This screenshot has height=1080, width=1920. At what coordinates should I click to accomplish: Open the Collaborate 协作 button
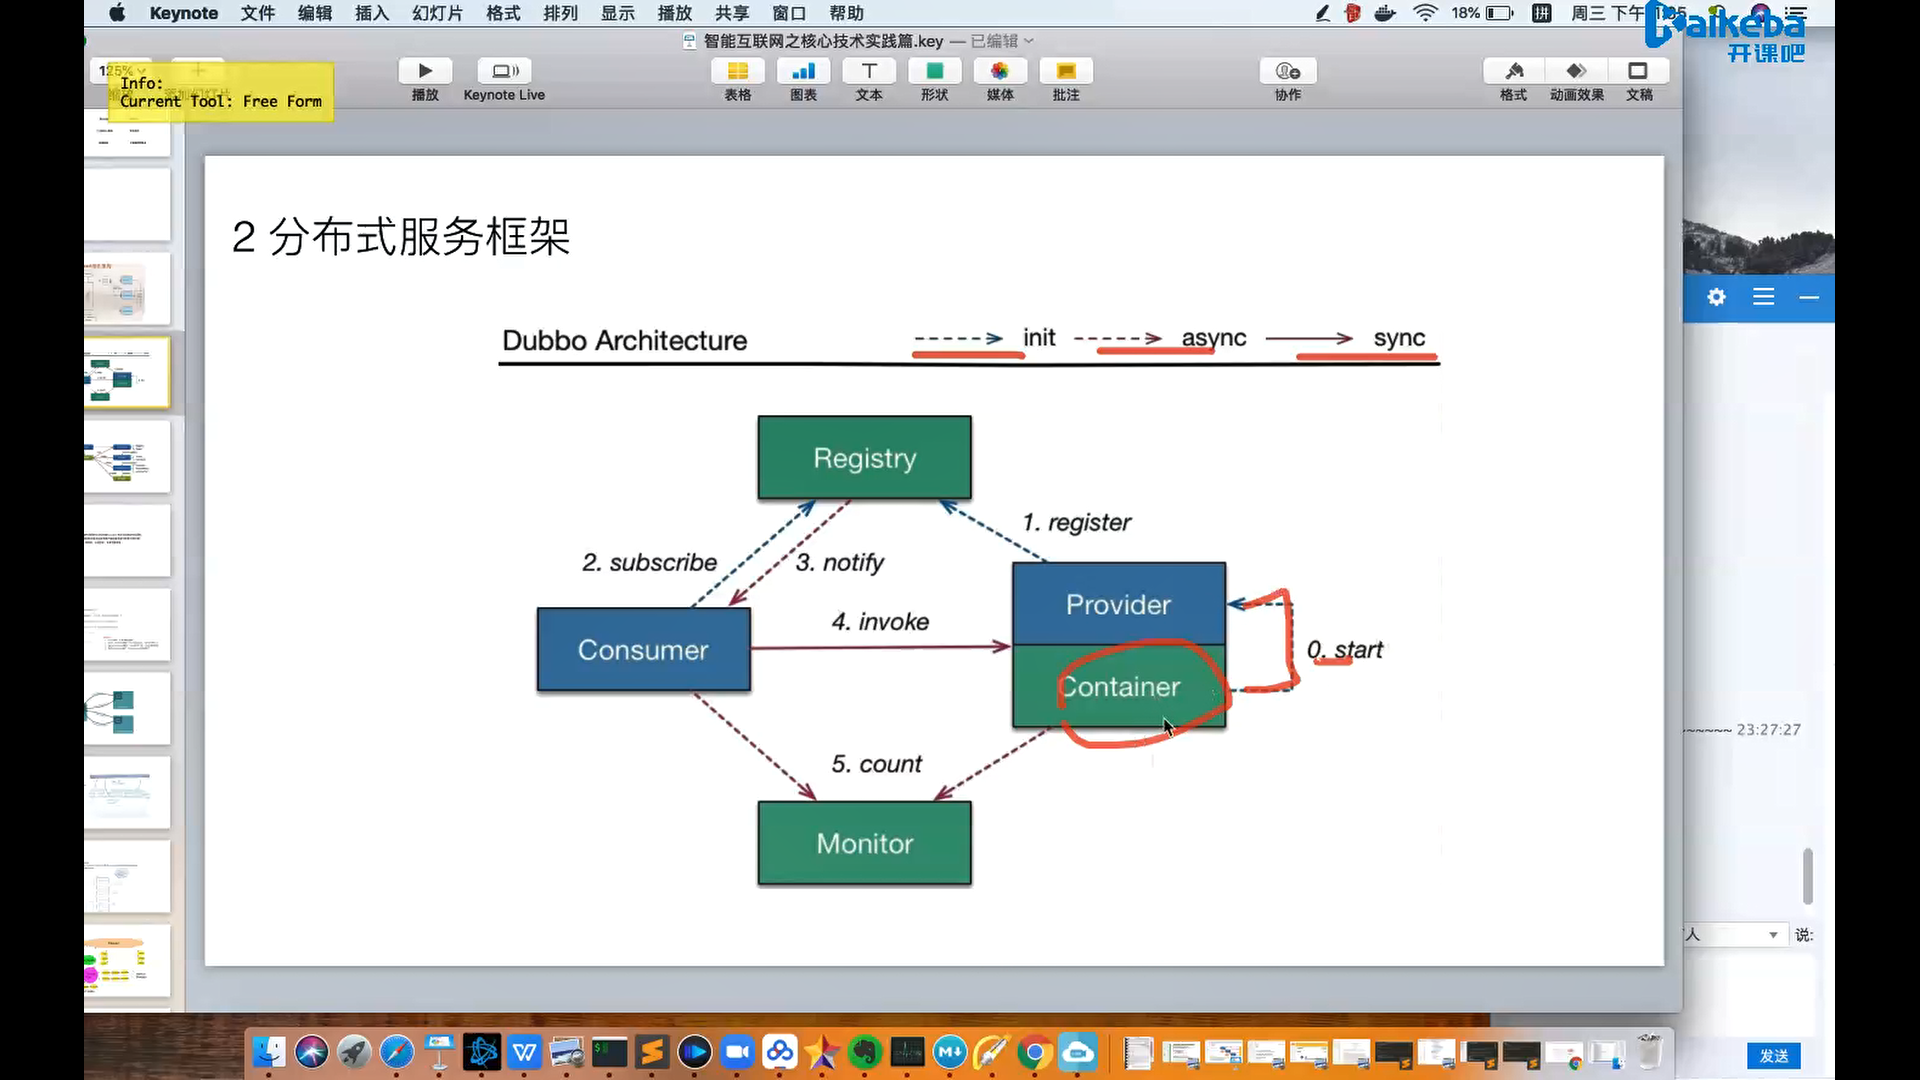pos(1287,71)
